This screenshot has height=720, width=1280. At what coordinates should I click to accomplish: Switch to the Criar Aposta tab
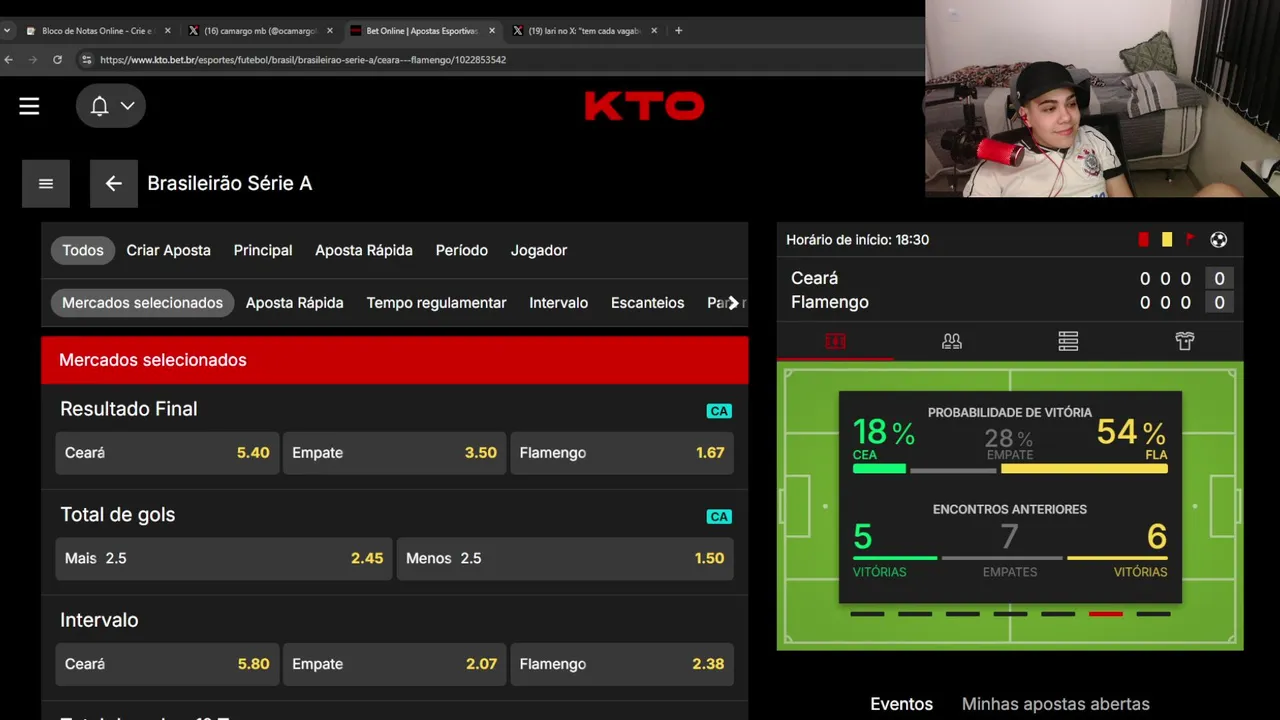point(168,250)
